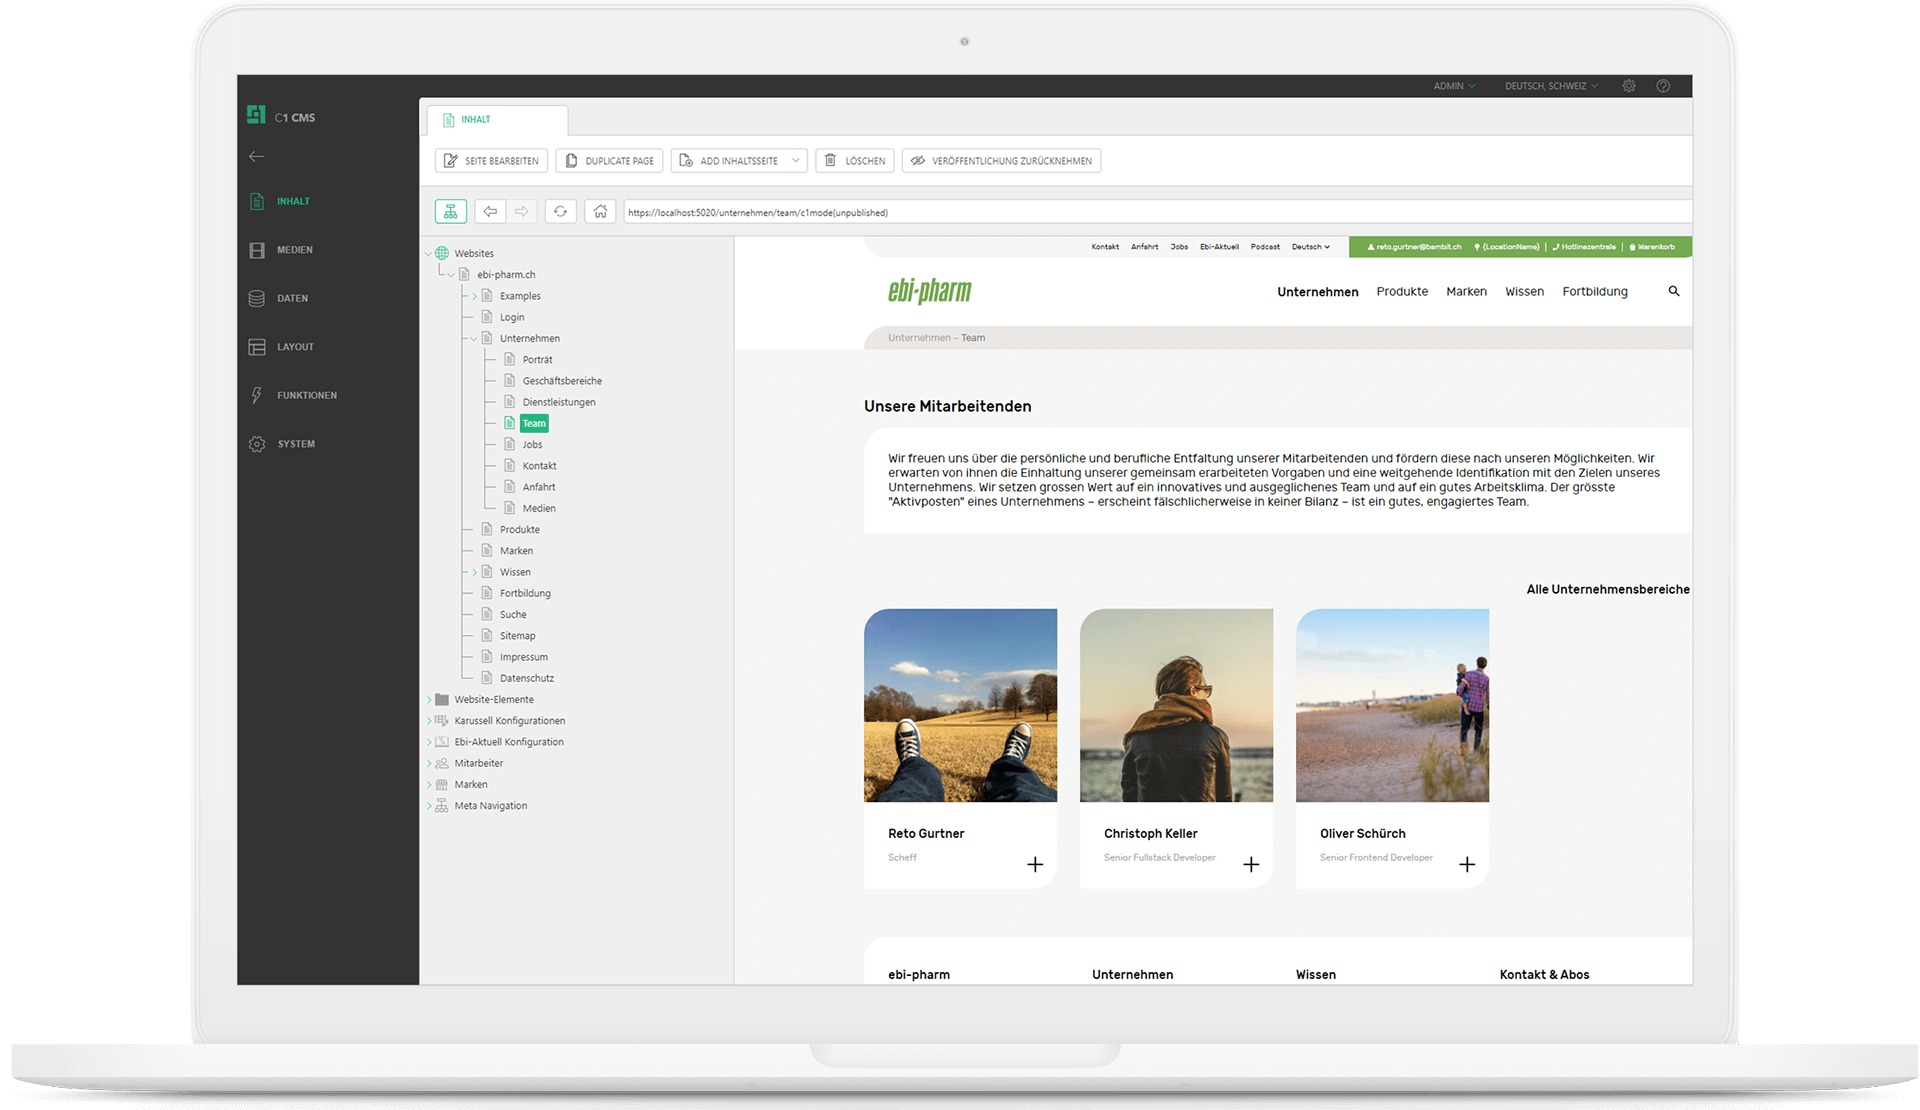Expand the Meta Navigation node
The image size is (1920, 1110).
point(429,806)
